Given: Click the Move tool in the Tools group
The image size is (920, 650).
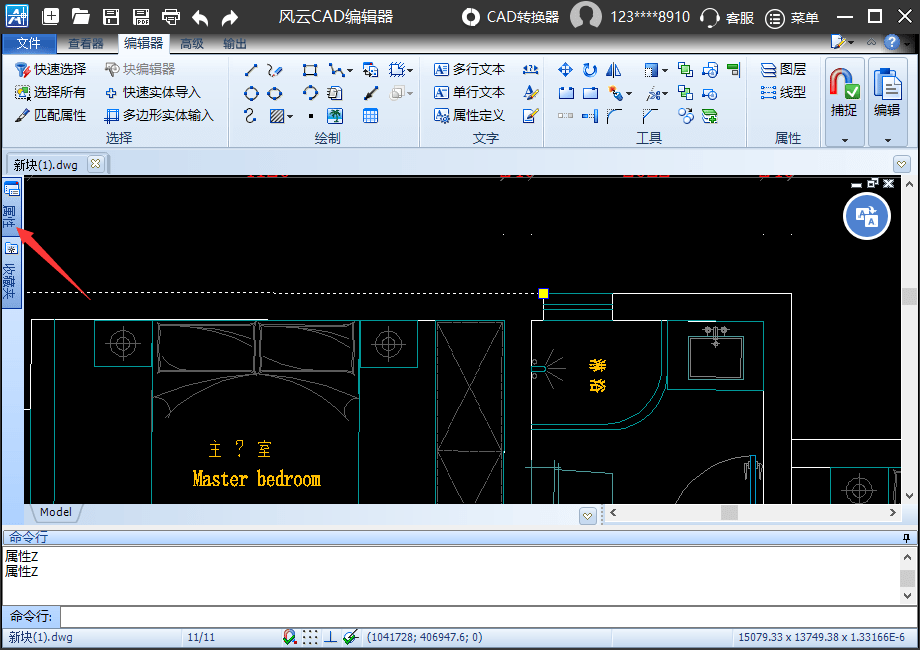Looking at the screenshot, I should [565, 70].
